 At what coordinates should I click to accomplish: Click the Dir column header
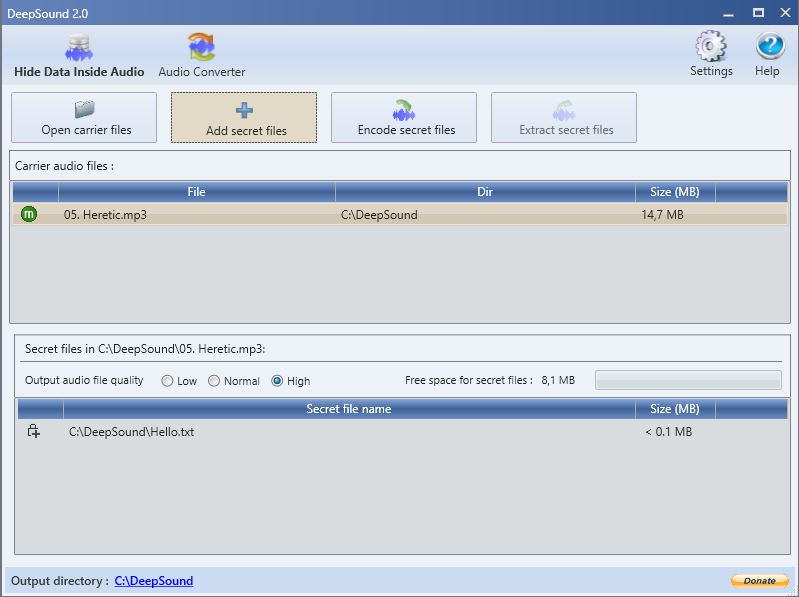[x=485, y=192]
